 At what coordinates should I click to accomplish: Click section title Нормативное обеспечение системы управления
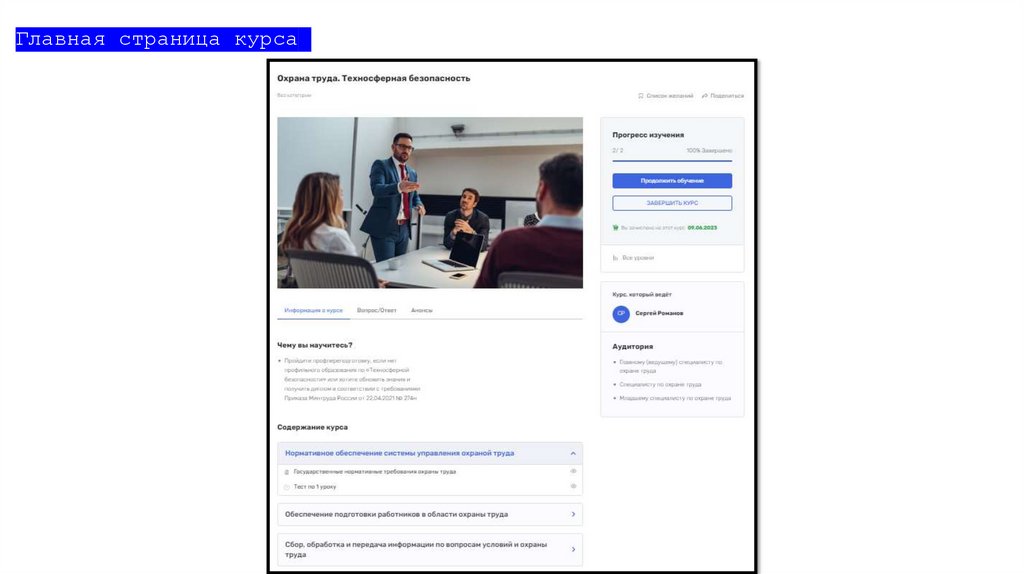click(399, 453)
